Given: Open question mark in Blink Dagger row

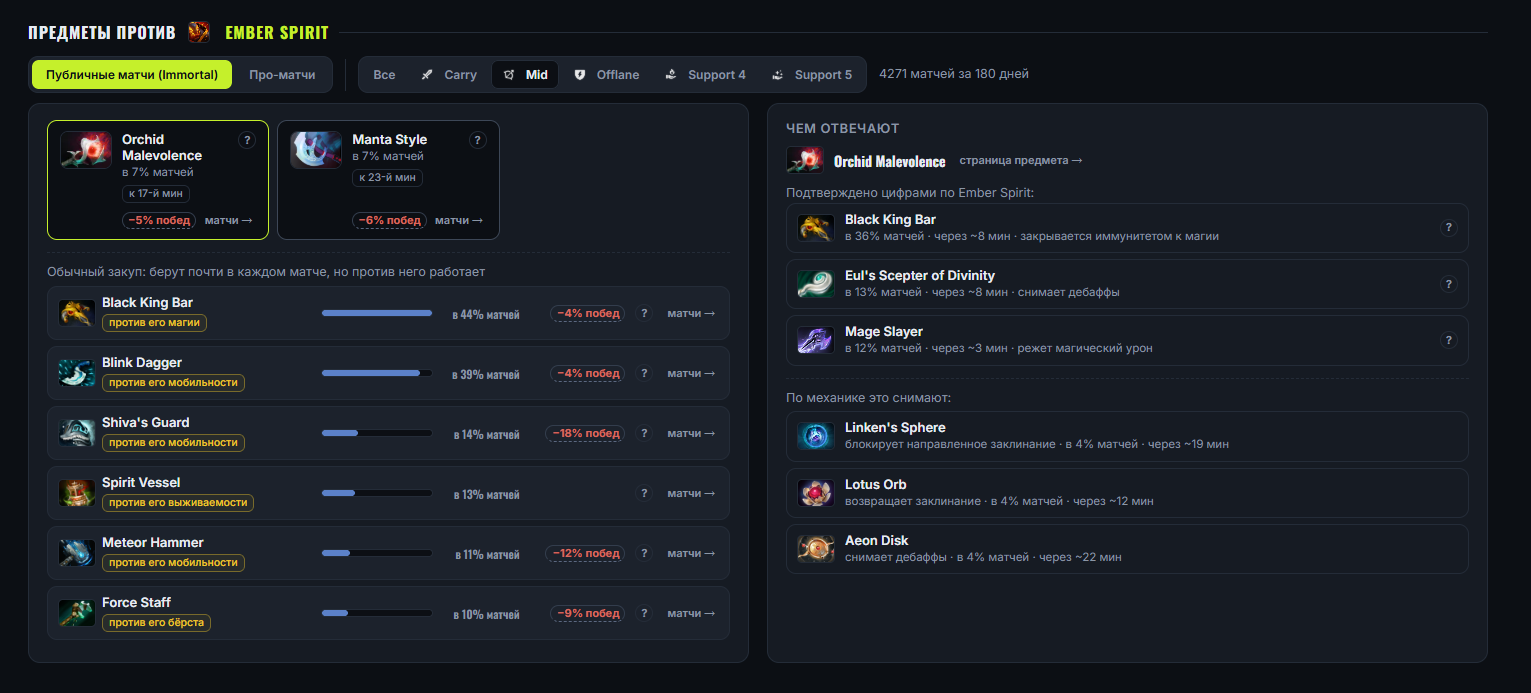Looking at the screenshot, I should click(645, 373).
